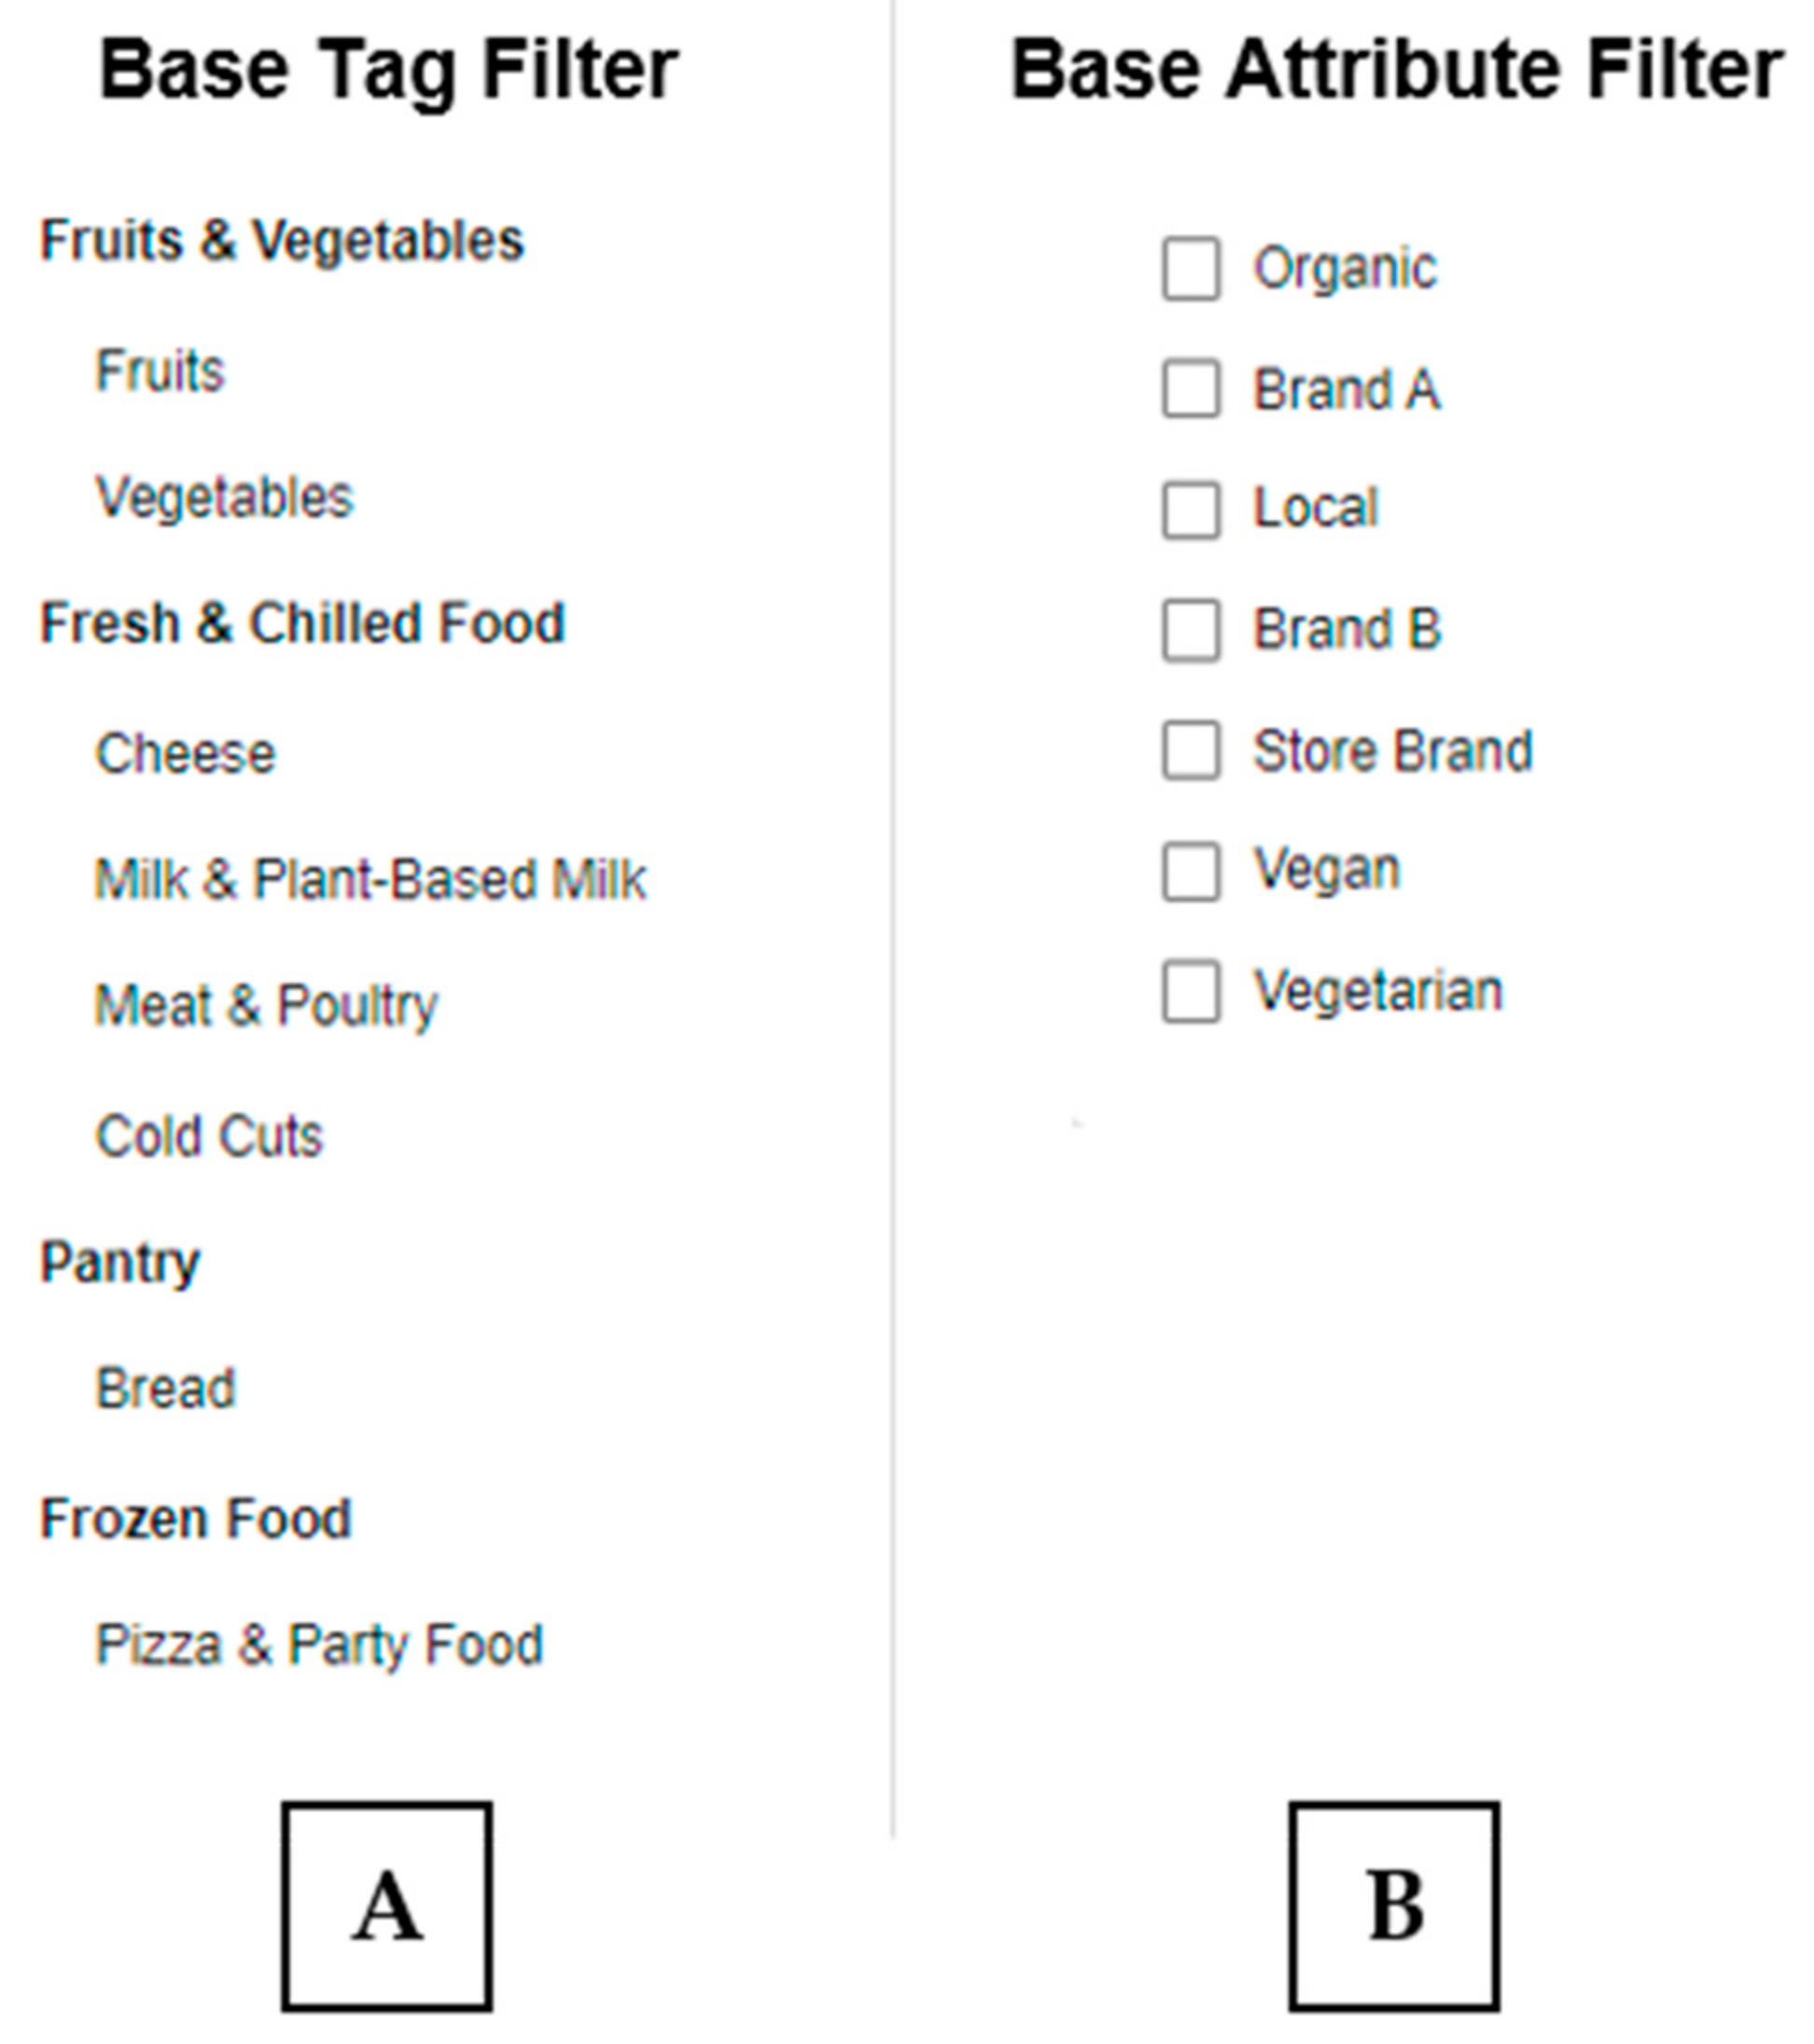
Task: Select the Fruits tag
Action: pos(160,371)
